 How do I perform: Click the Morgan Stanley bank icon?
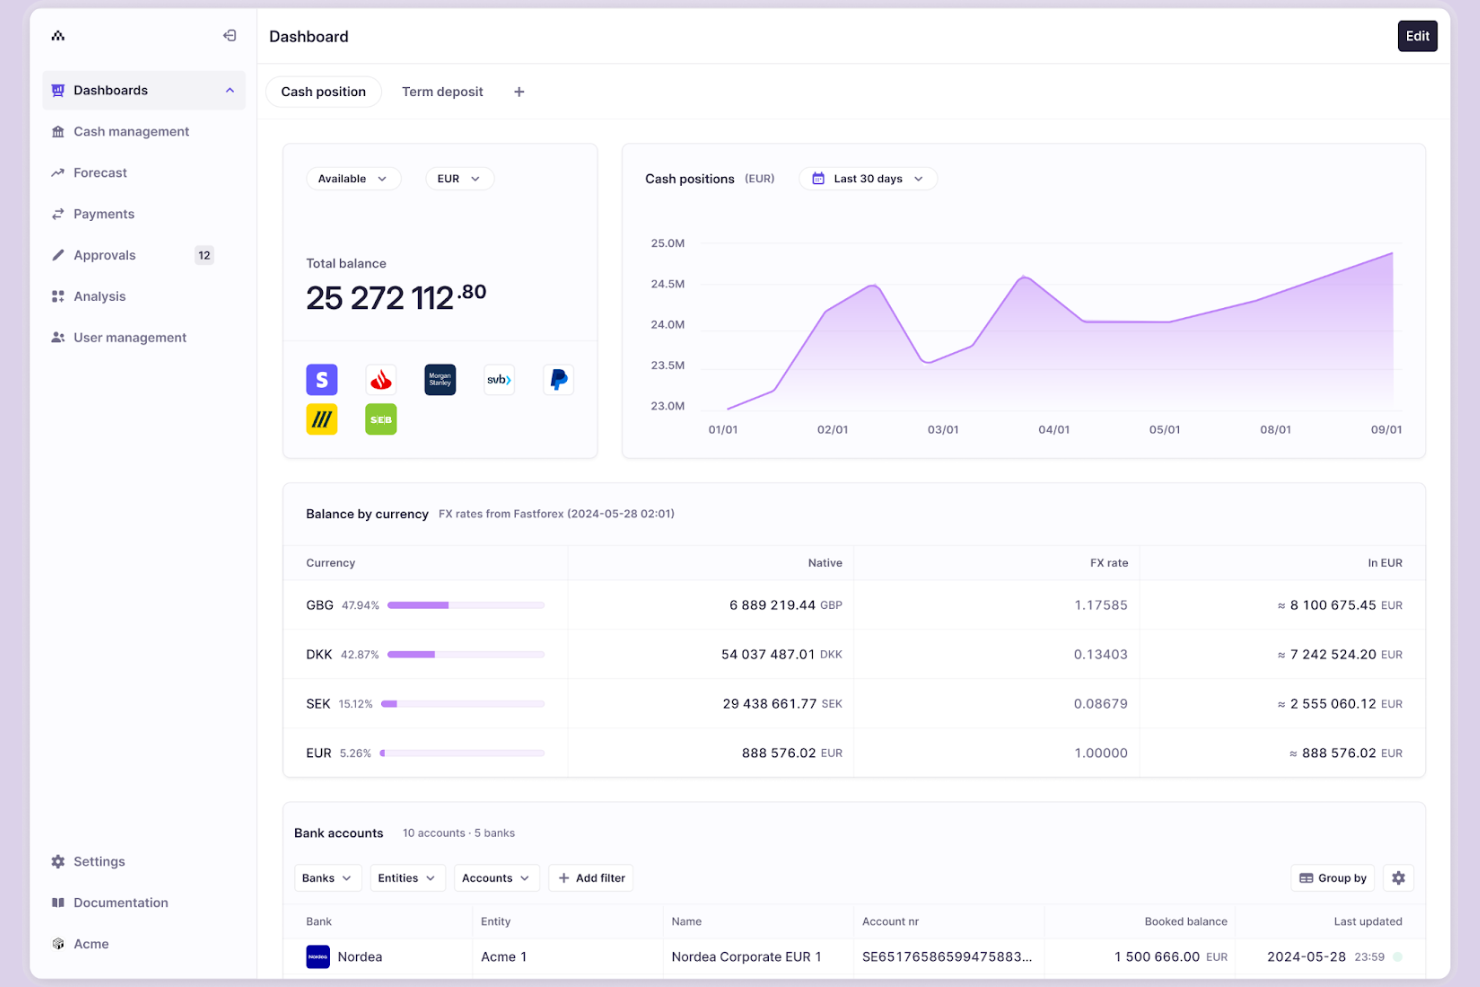(440, 379)
